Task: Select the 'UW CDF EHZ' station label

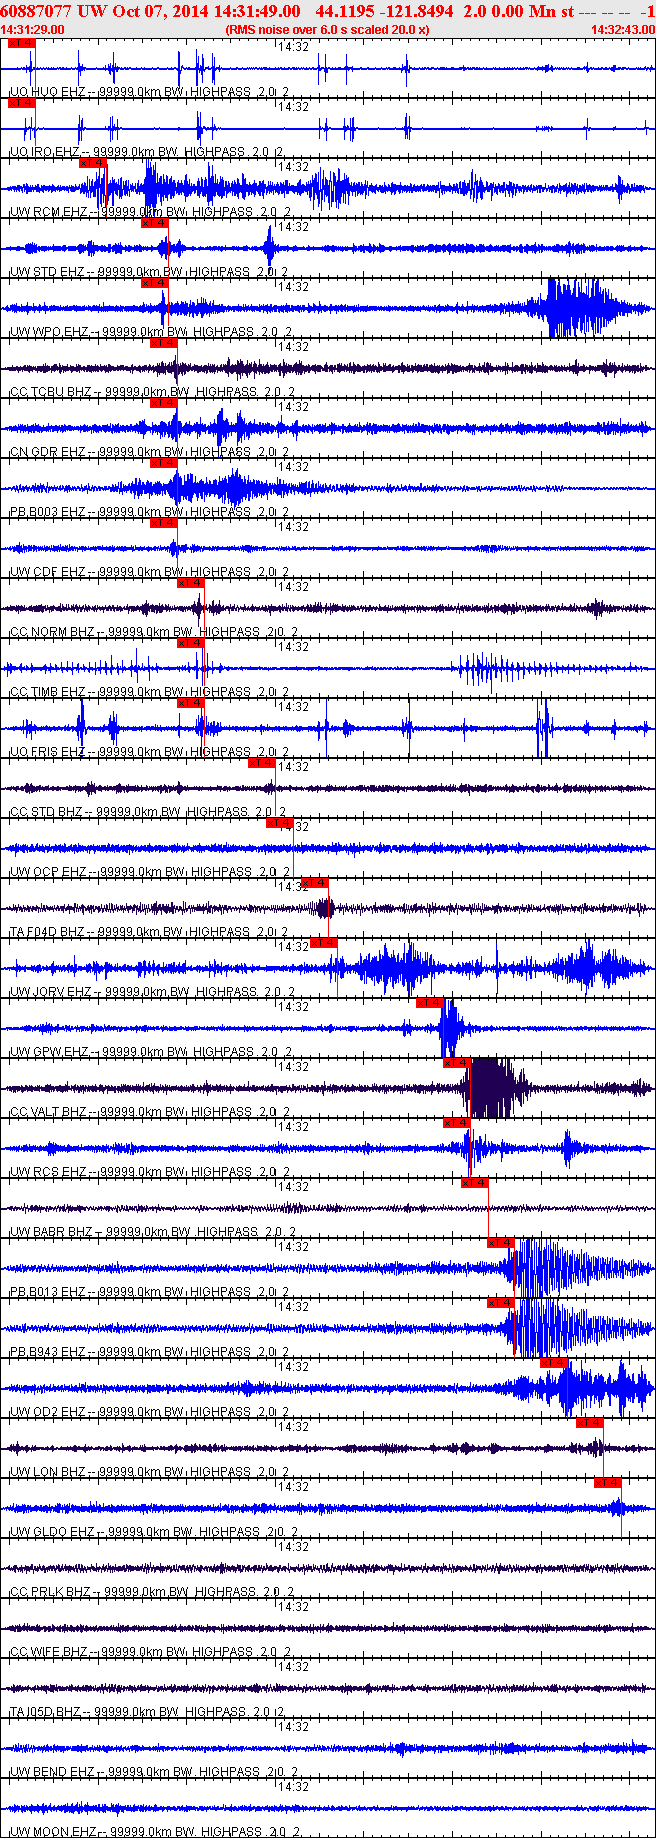Action: (x=47, y=572)
